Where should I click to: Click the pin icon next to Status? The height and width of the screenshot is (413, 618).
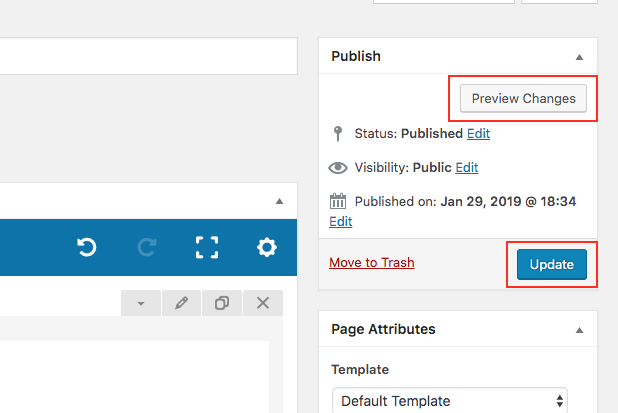(x=337, y=133)
